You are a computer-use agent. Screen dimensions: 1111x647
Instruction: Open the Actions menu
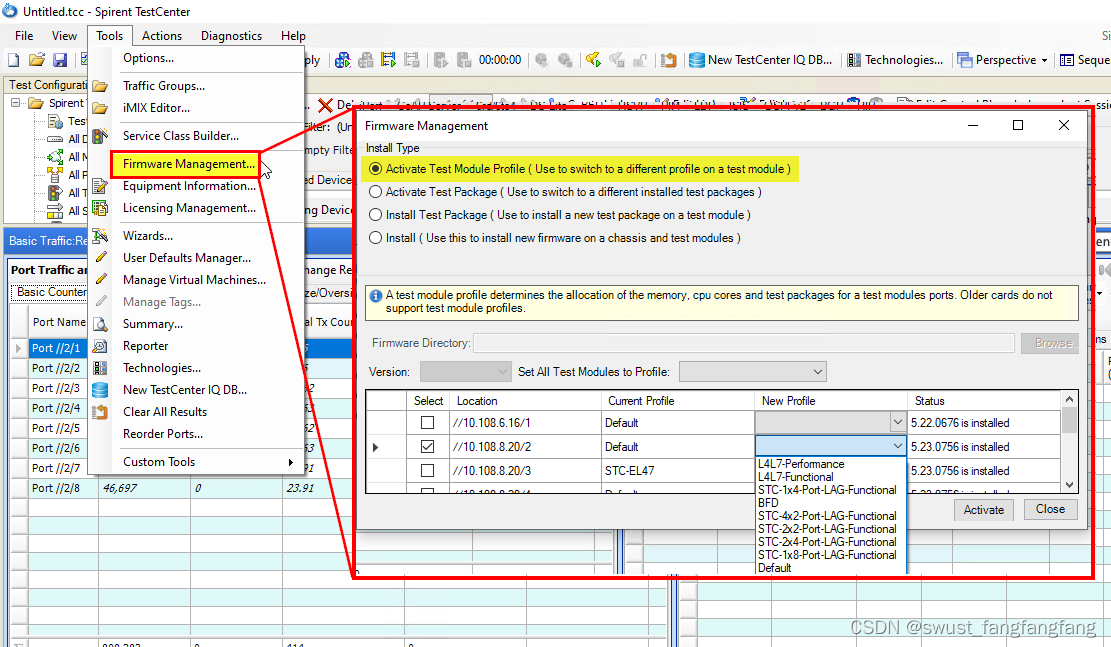(x=162, y=35)
